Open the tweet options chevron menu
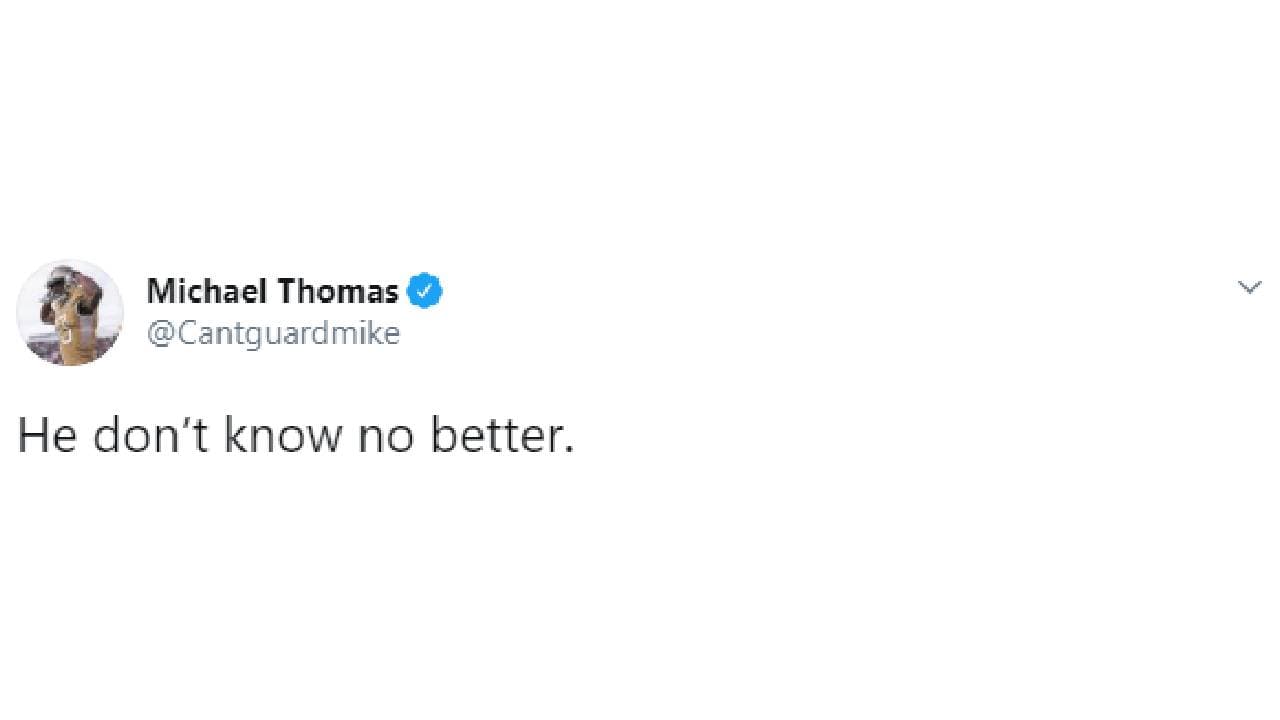The height and width of the screenshot is (720, 1280). click(x=1249, y=288)
